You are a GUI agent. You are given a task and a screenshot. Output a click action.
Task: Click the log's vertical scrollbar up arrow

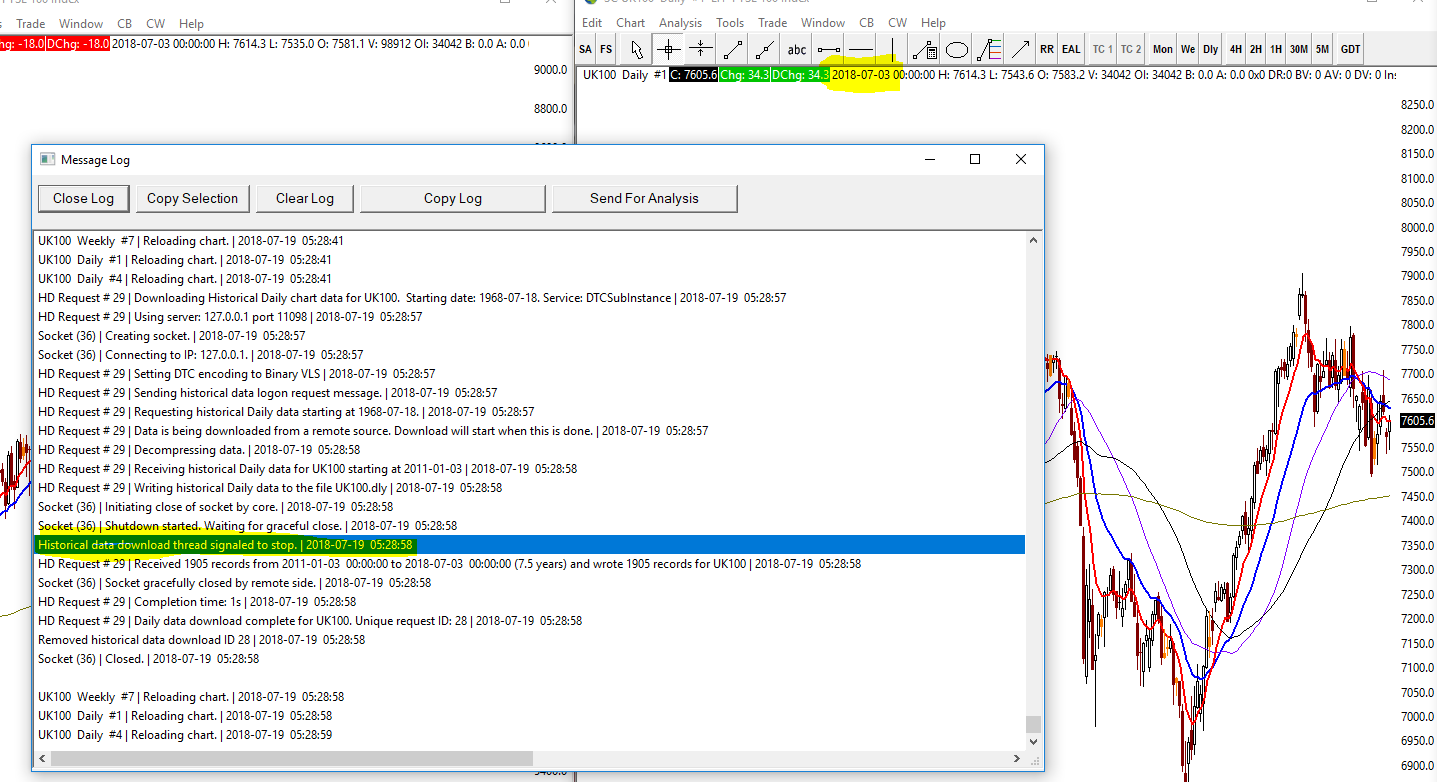tap(1033, 240)
